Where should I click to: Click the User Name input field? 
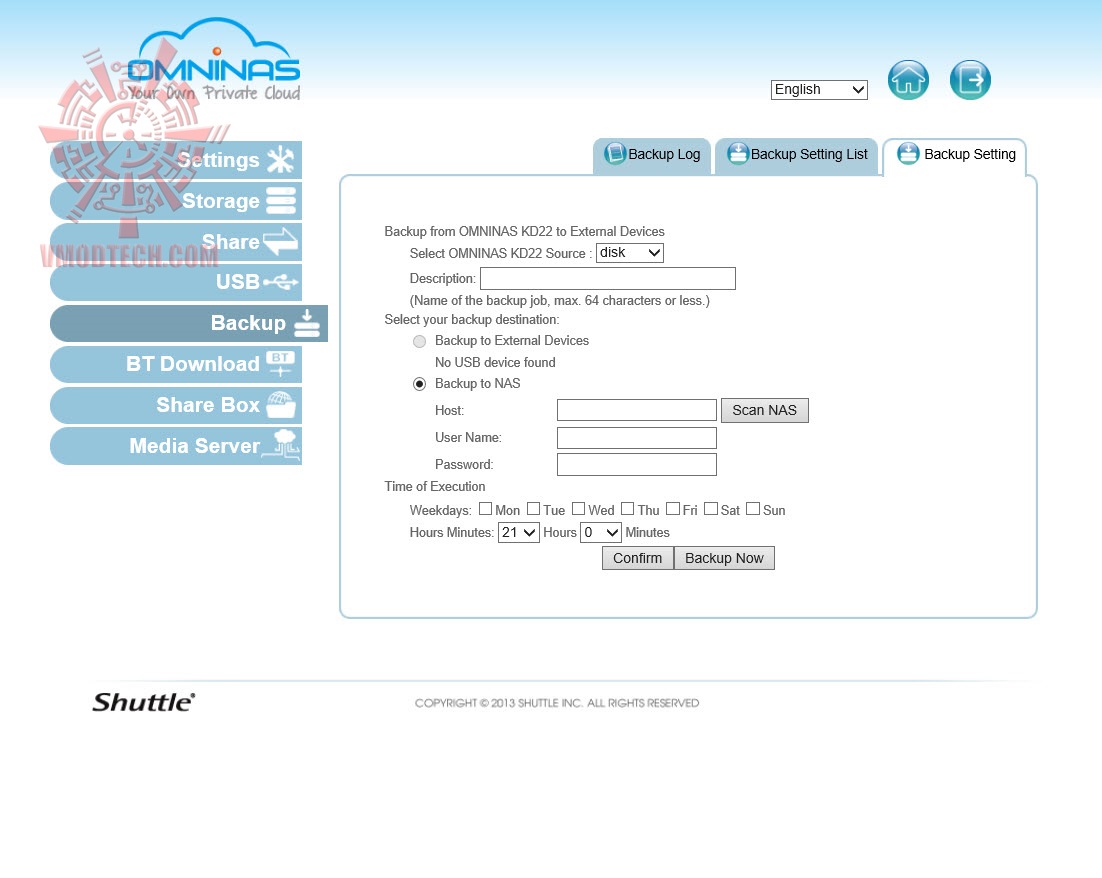[x=637, y=438]
